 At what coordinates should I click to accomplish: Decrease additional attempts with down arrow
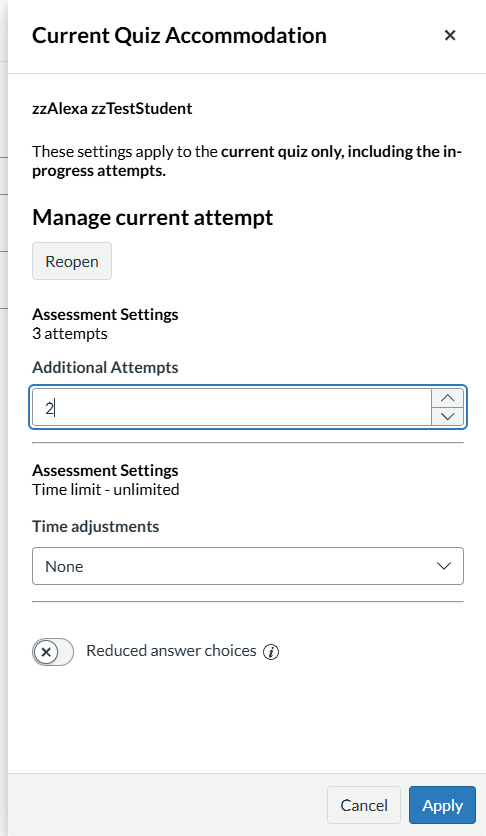[x=448, y=417]
